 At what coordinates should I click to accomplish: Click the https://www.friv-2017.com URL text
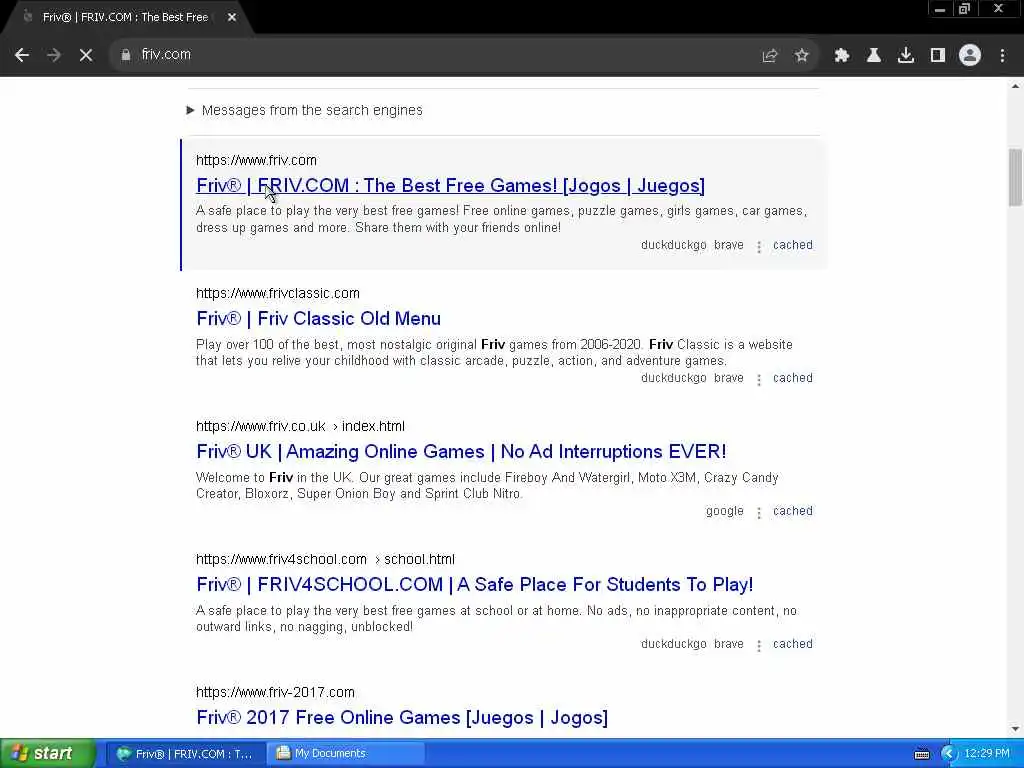coord(276,692)
